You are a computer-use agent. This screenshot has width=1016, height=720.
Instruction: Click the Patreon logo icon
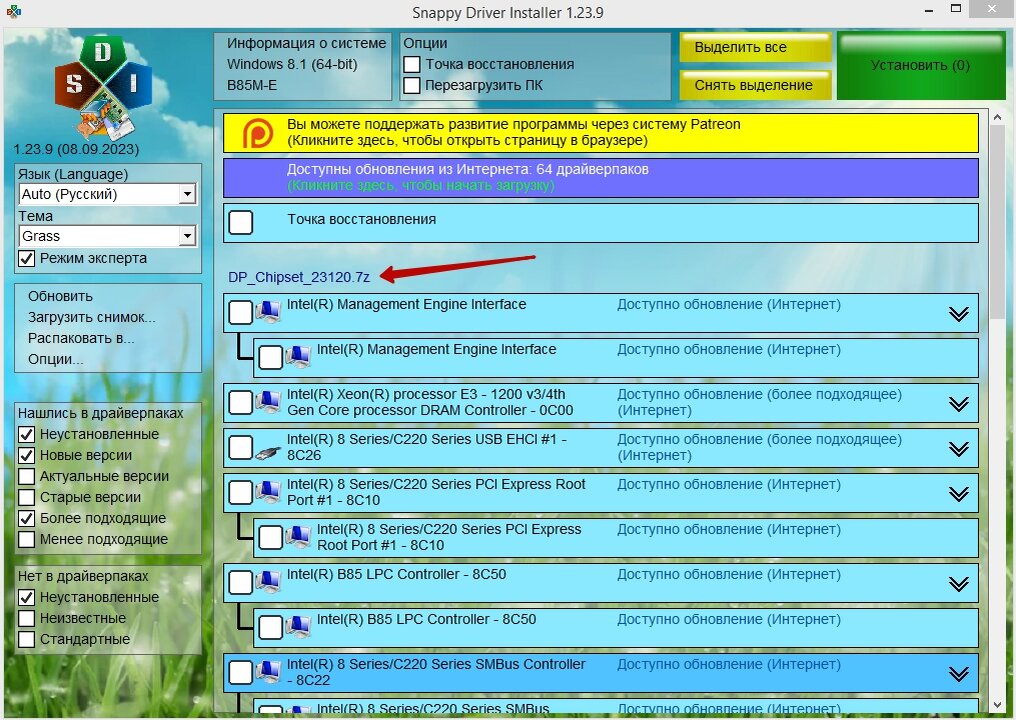coord(257,133)
